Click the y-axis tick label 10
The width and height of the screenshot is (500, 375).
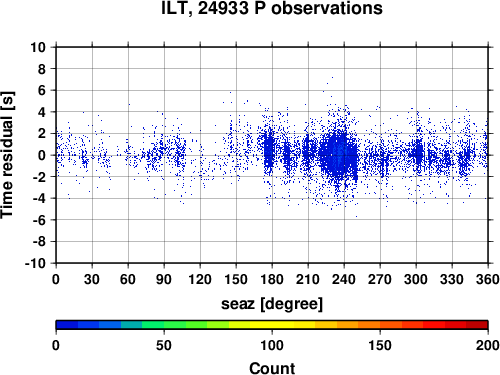point(38,47)
